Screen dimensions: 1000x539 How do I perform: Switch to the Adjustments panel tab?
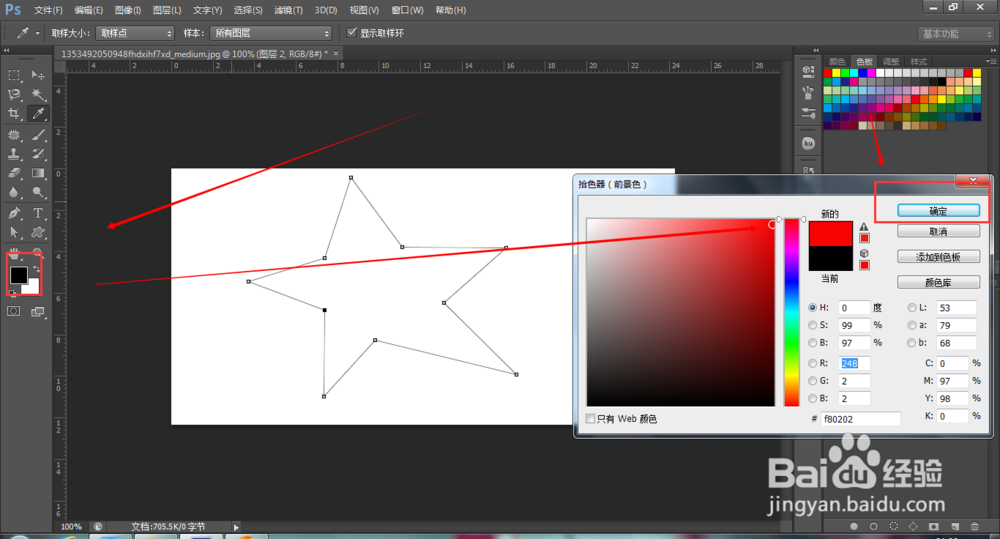coord(891,61)
